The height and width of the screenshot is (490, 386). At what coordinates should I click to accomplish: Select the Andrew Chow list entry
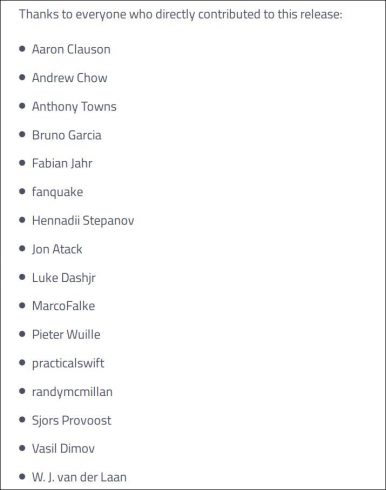(70, 78)
